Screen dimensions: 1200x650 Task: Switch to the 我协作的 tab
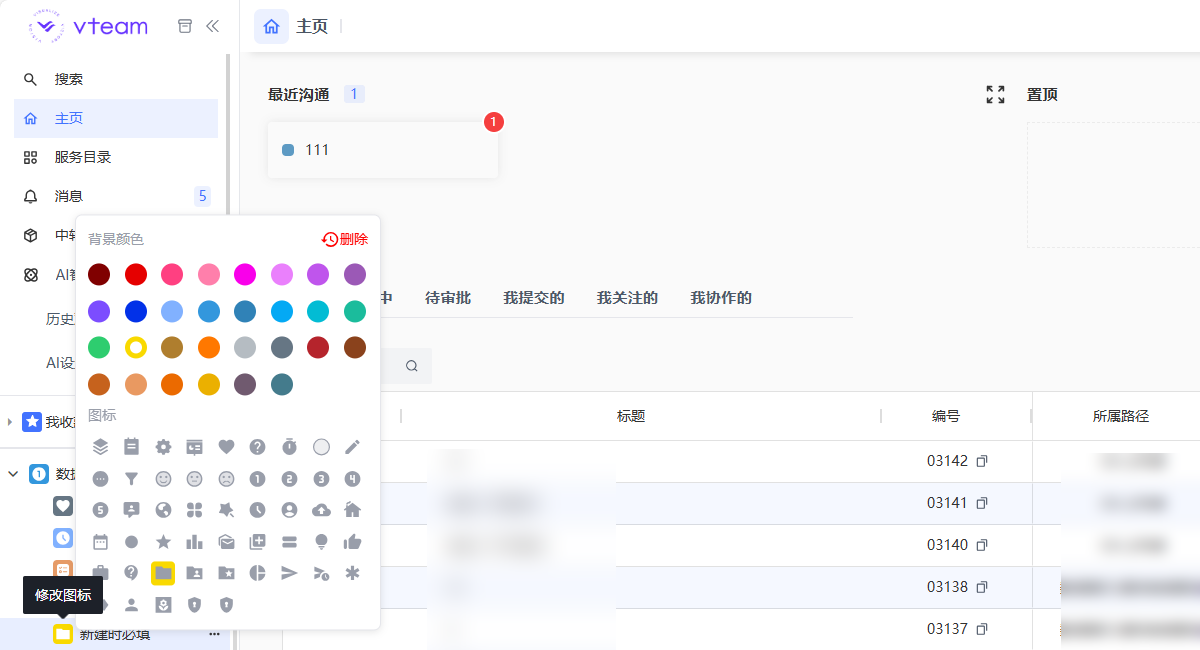[x=721, y=298]
